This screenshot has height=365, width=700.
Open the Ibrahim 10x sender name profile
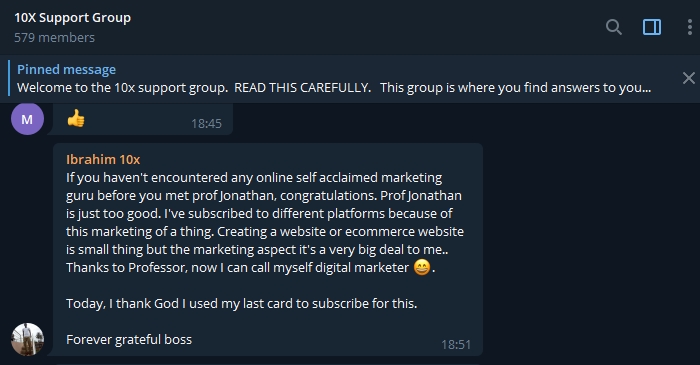click(103, 159)
